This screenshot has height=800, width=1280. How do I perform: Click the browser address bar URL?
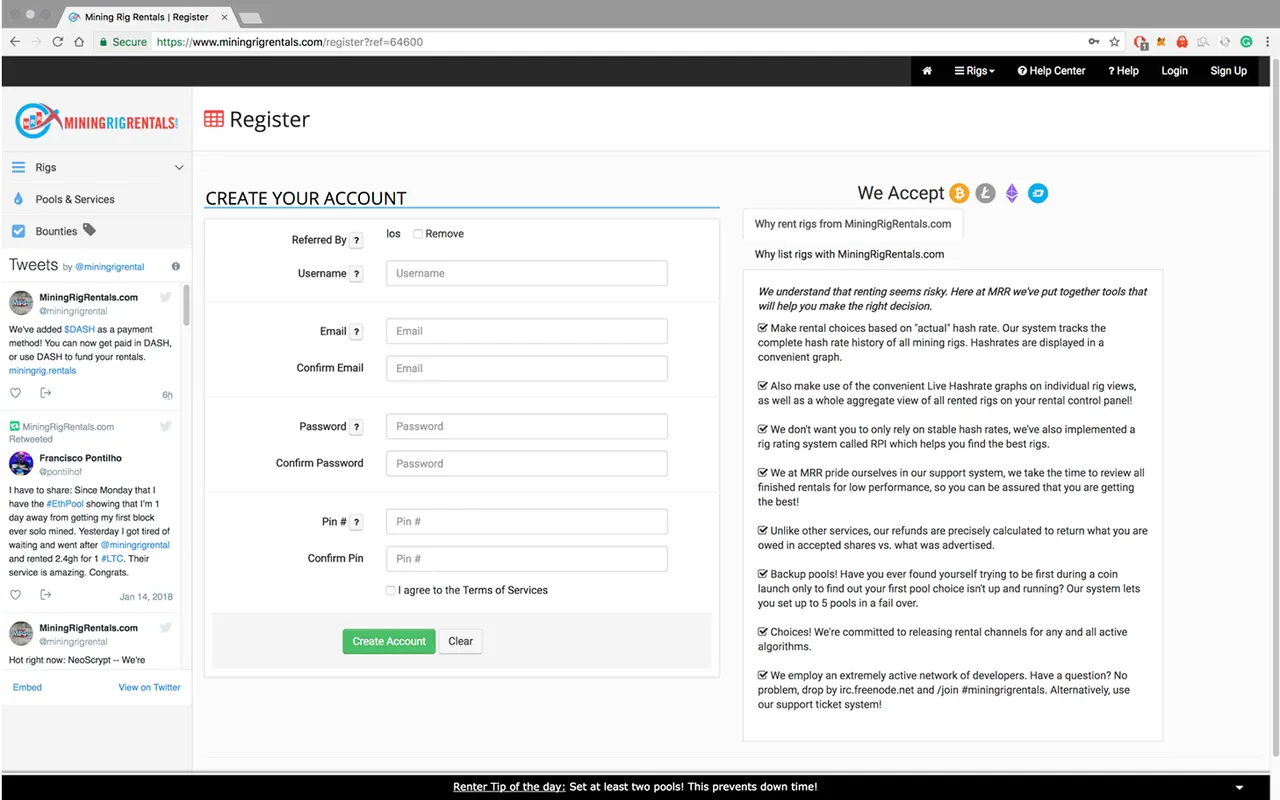[x=290, y=42]
